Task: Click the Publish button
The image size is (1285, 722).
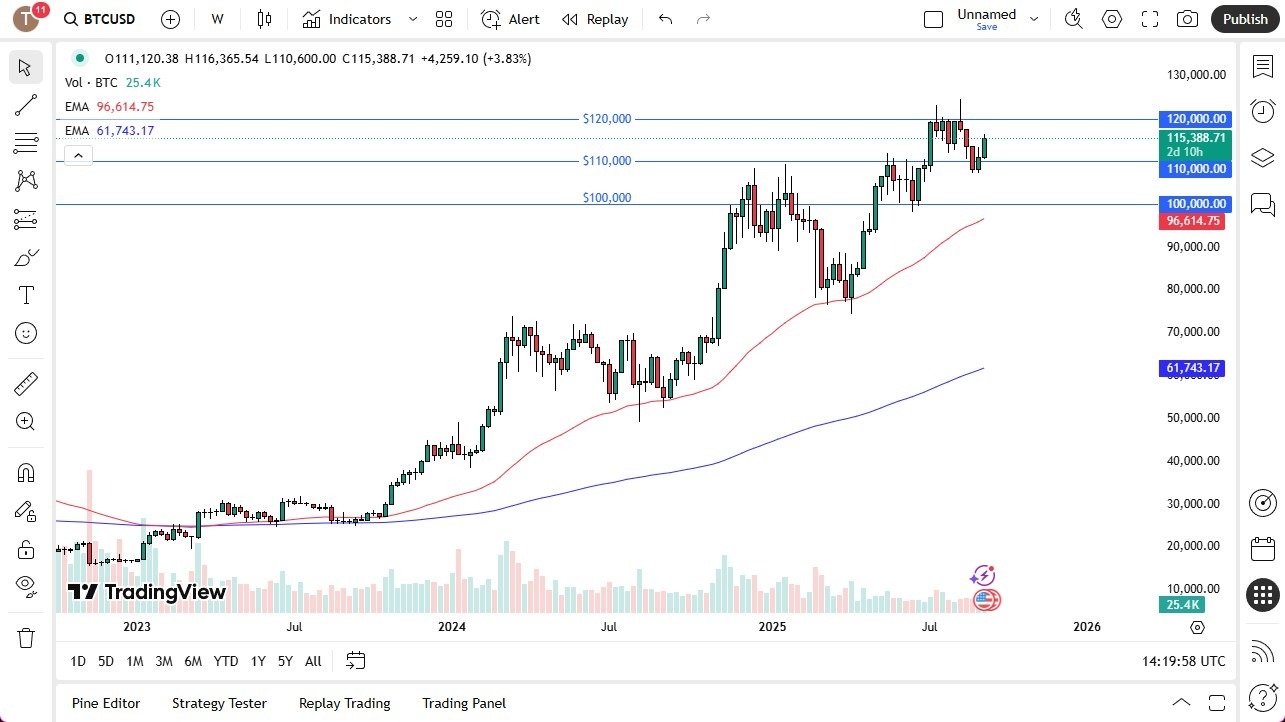Action: pyautogui.click(x=1245, y=19)
